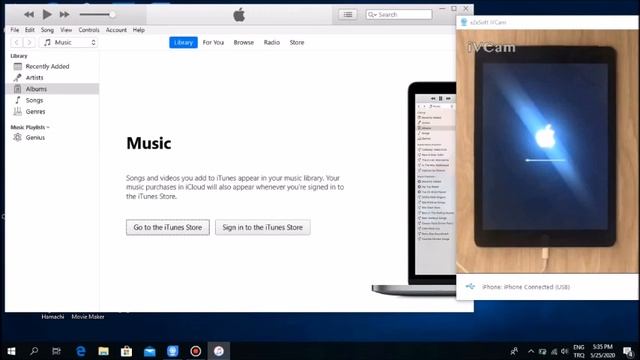
Task: Open the Edit menu
Action: [x=30, y=30]
